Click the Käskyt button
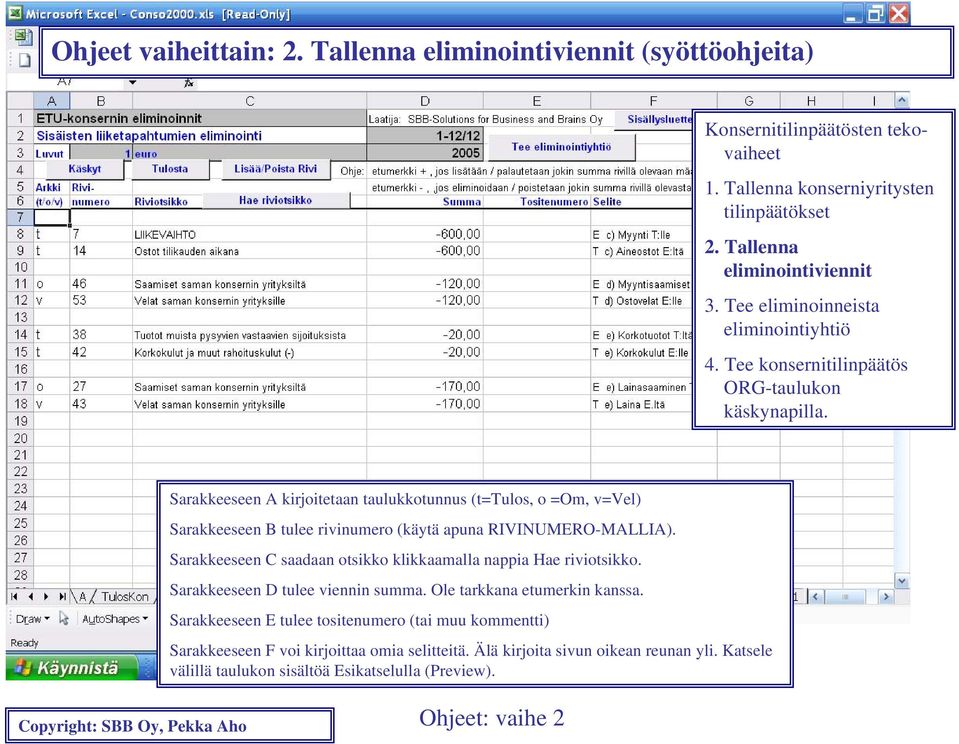 click(85, 169)
